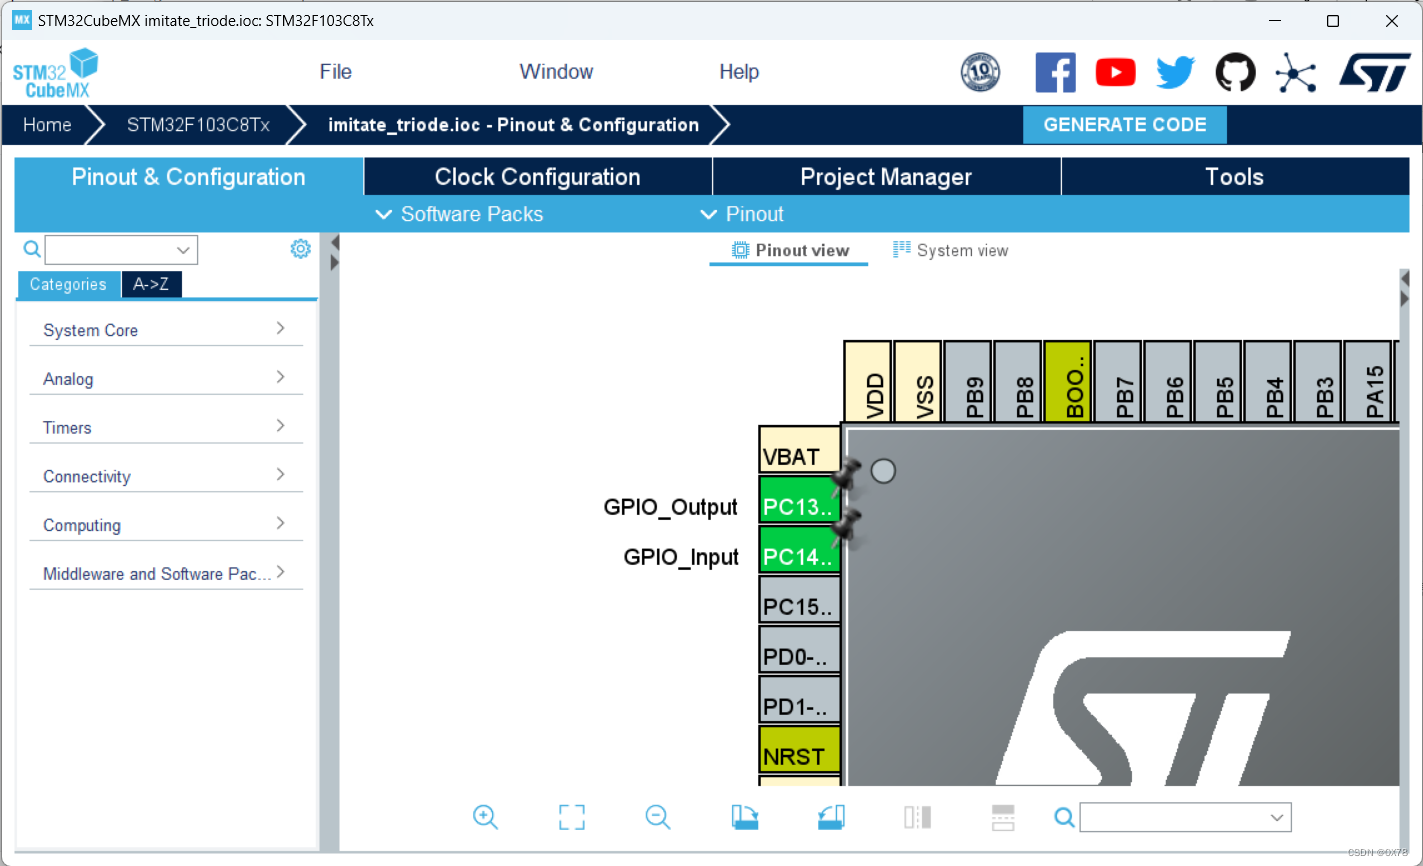The height and width of the screenshot is (866, 1423).
Task: Select the PB8 pin on chip
Action: pyautogui.click(x=1018, y=382)
